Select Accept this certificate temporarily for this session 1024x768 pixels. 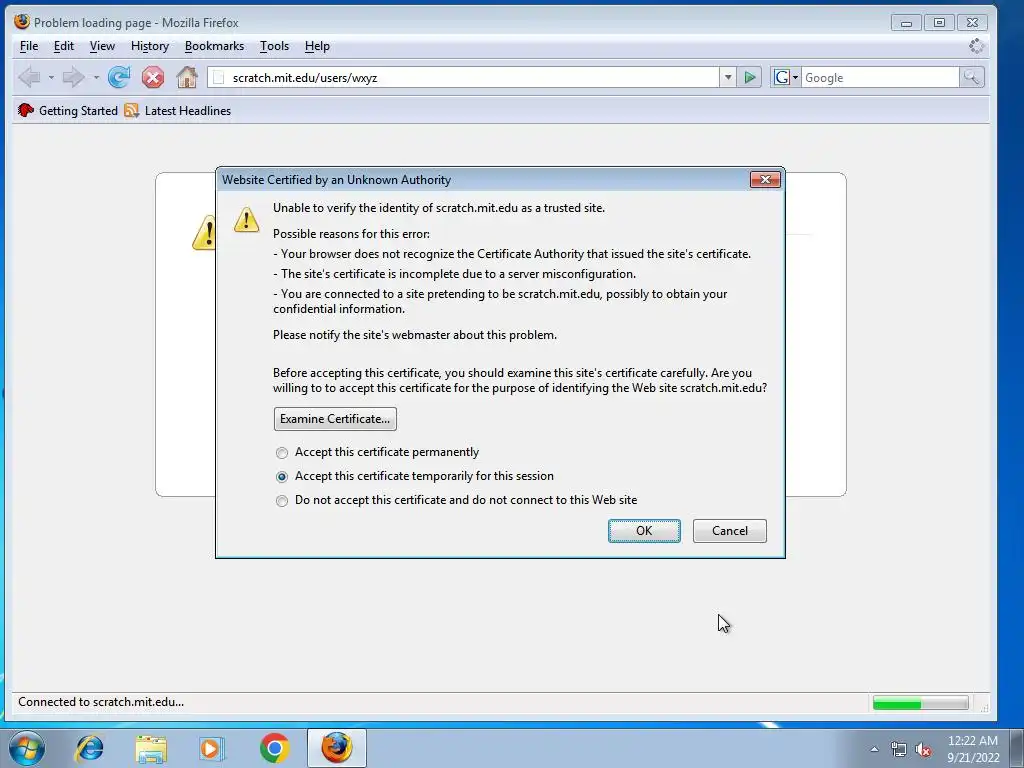(281, 477)
